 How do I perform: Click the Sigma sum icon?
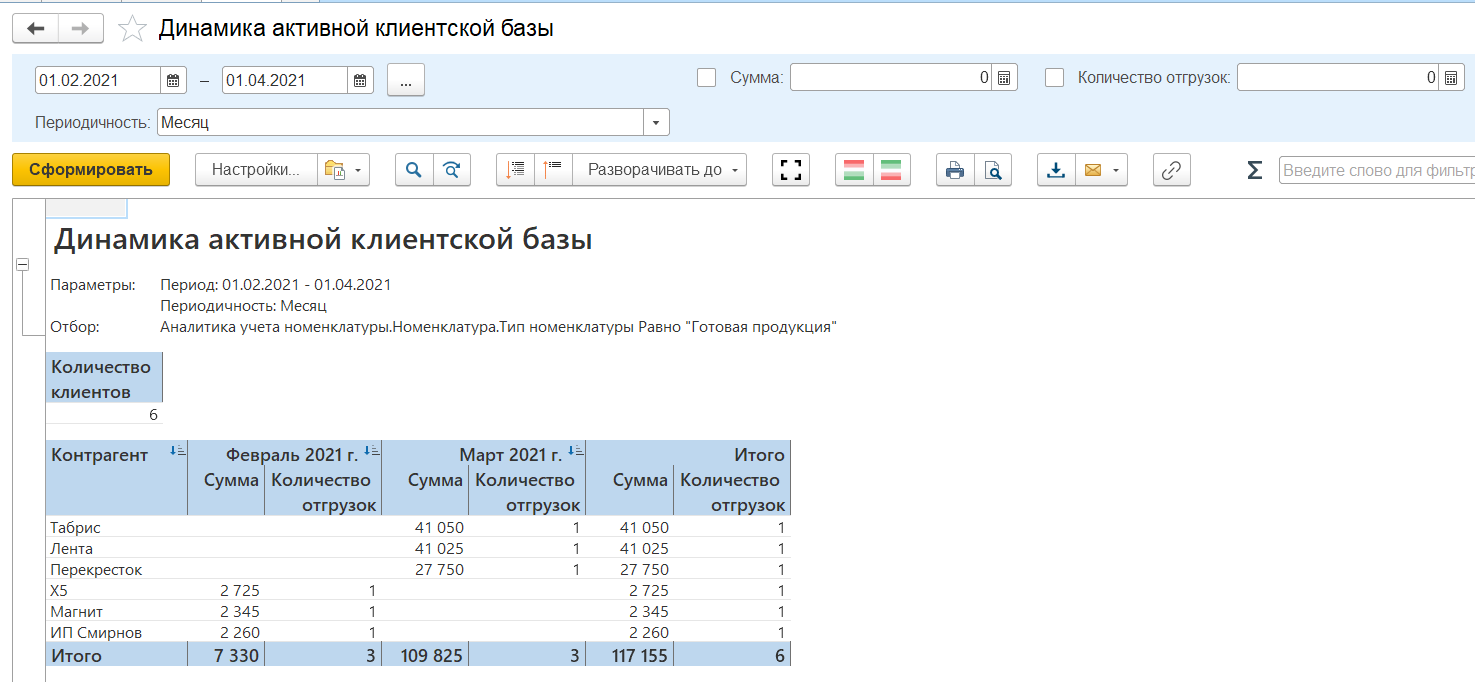pos(1254,170)
